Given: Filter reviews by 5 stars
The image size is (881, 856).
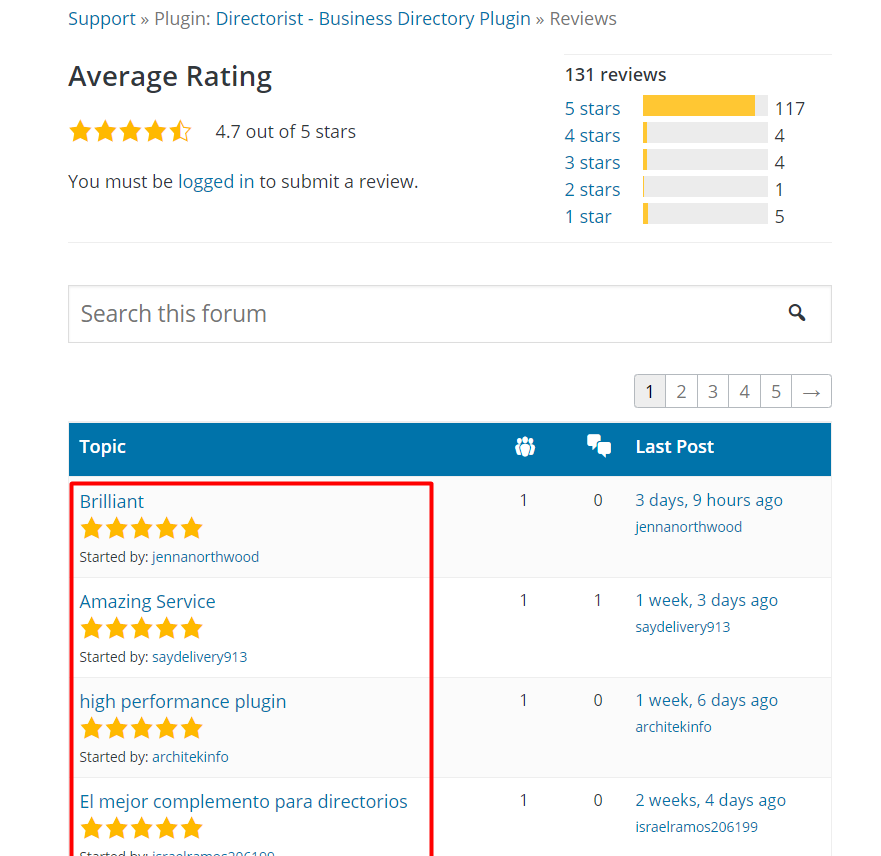Looking at the screenshot, I should (x=592, y=108).
